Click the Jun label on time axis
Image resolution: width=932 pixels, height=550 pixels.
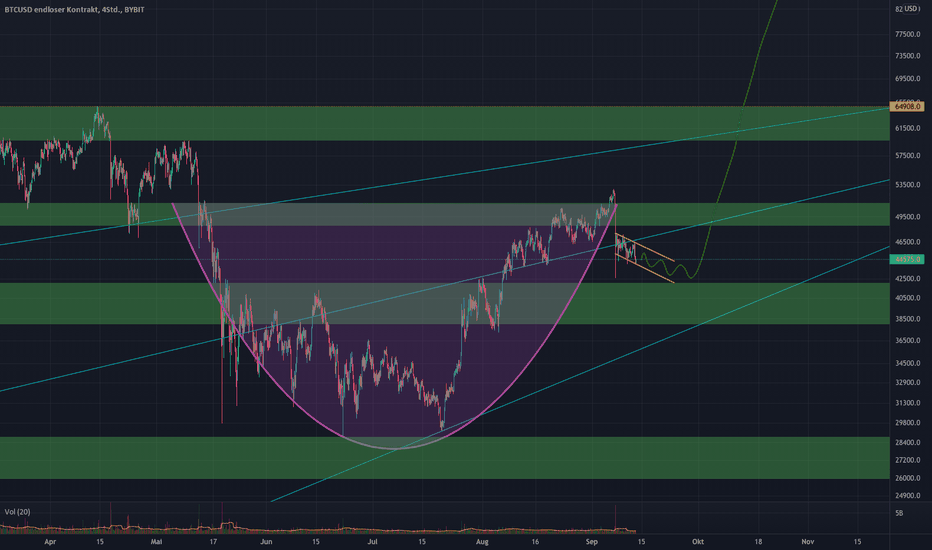pyautogui.click(x=266, y=542)
